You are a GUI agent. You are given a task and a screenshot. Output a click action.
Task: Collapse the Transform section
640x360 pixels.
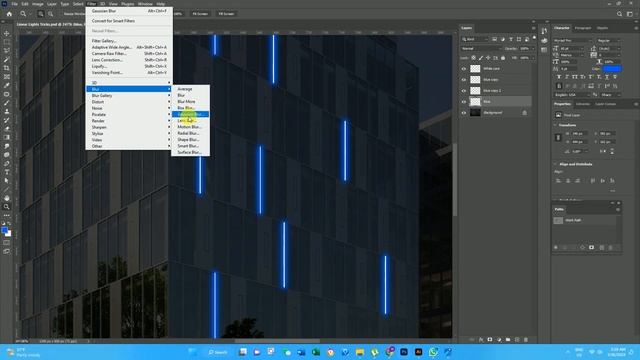pos(555,125)
